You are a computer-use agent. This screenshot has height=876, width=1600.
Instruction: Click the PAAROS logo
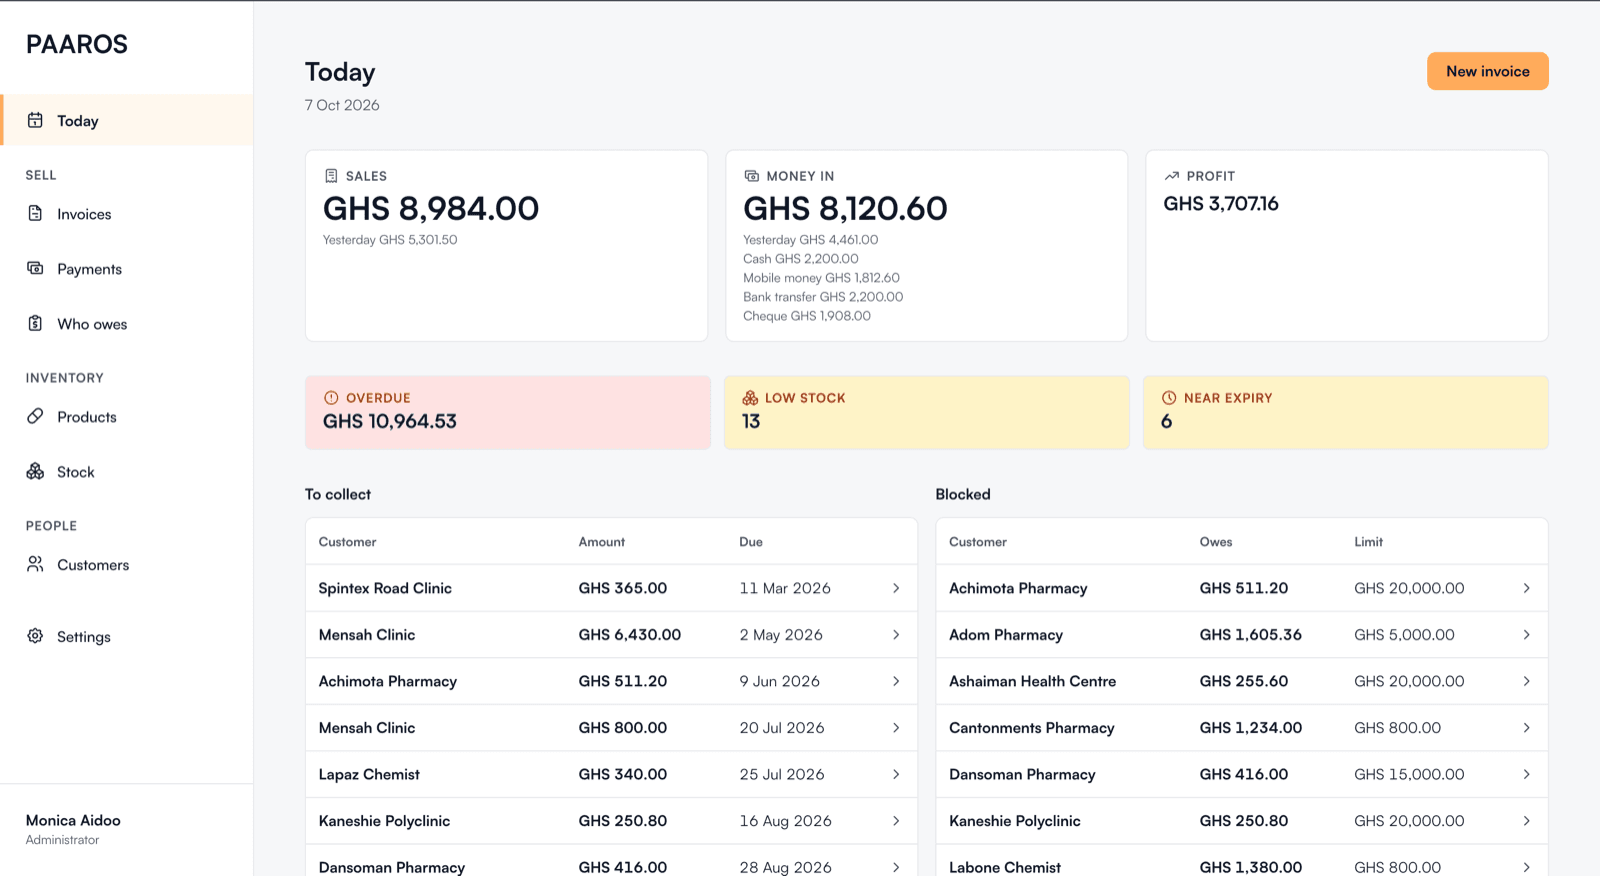pyautogui.click(x=77, y=44)
